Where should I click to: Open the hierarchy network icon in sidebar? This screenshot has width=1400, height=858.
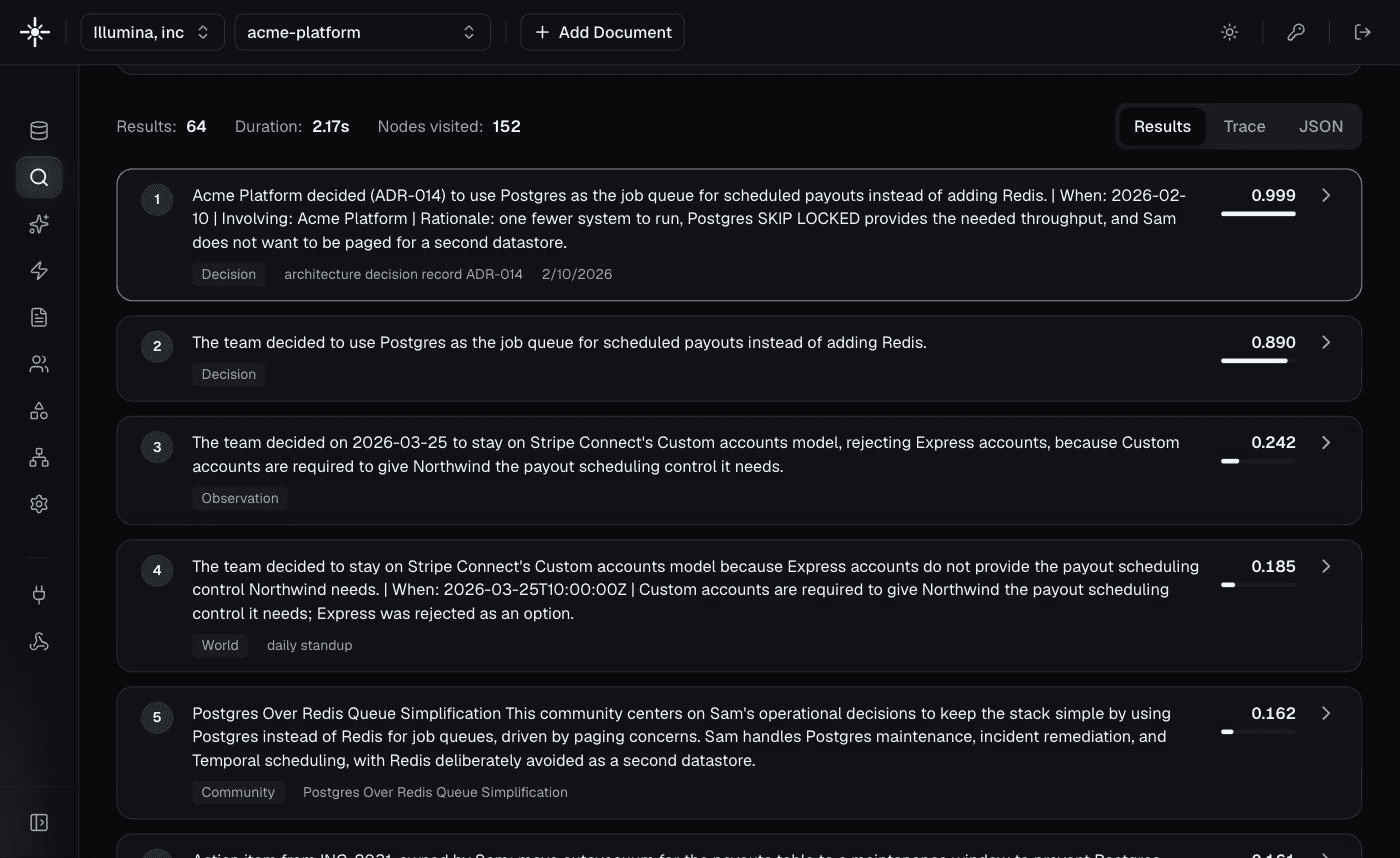[39, 457]
